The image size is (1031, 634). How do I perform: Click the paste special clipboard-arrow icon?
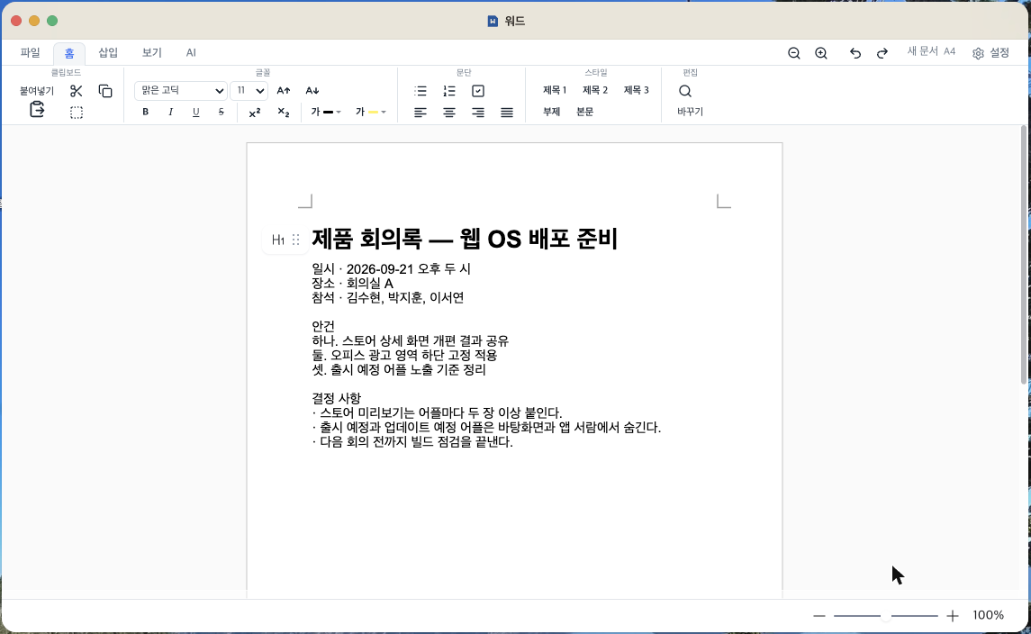point(37,110)
